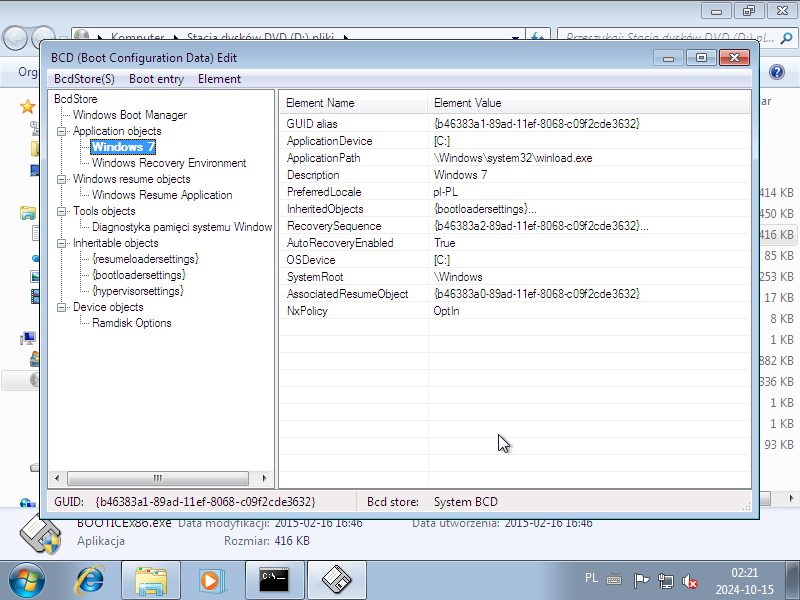Viewport: 800px width, 600px height.
Task: Open the Start menu
Action: coord(23,580)
